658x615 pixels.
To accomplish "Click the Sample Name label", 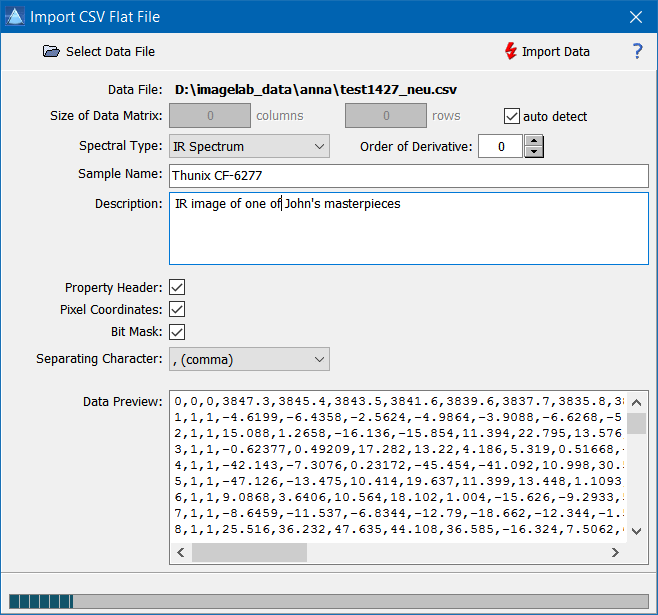I will pyautogui.click(x=120, y=174).
